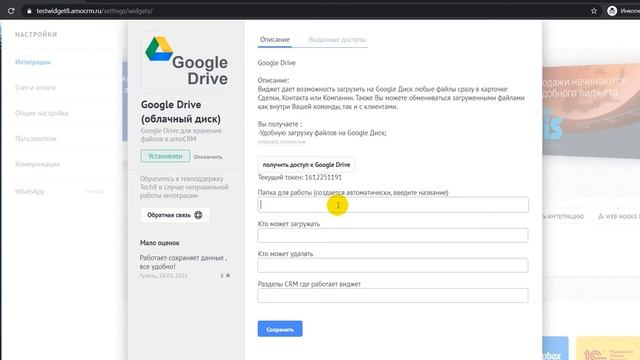This screenshot has width=640, height=360.
Task: Click the Мало оценок heading
Action: (x=160, y=243)
